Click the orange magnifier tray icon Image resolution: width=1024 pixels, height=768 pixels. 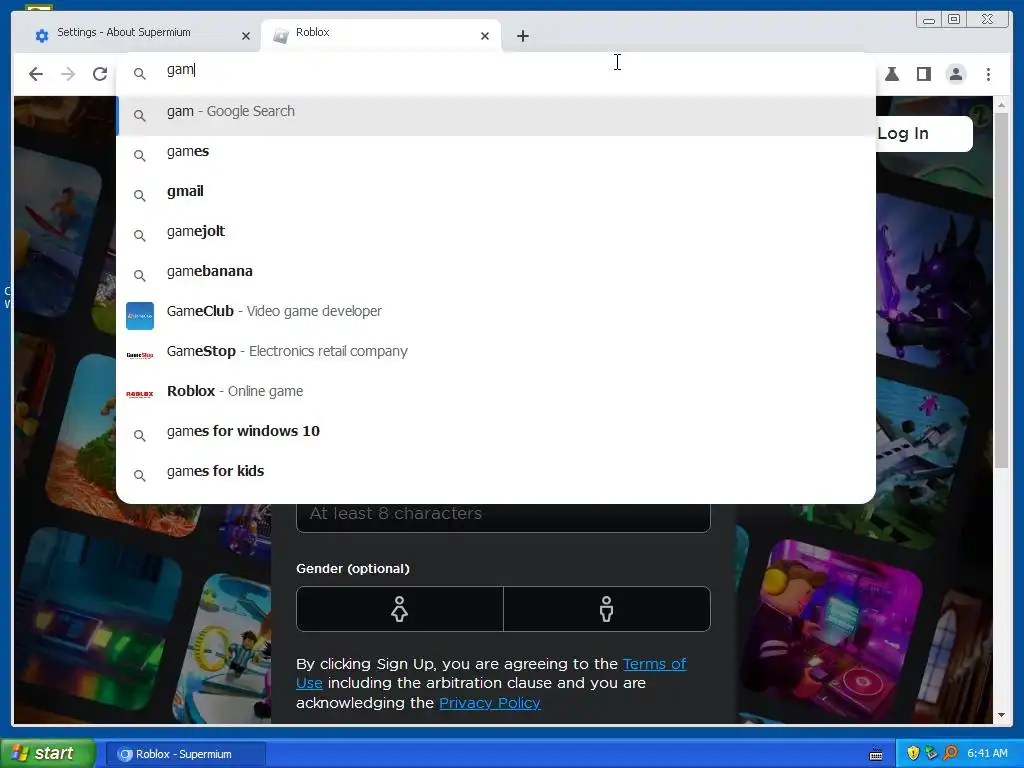coord(950,753)
